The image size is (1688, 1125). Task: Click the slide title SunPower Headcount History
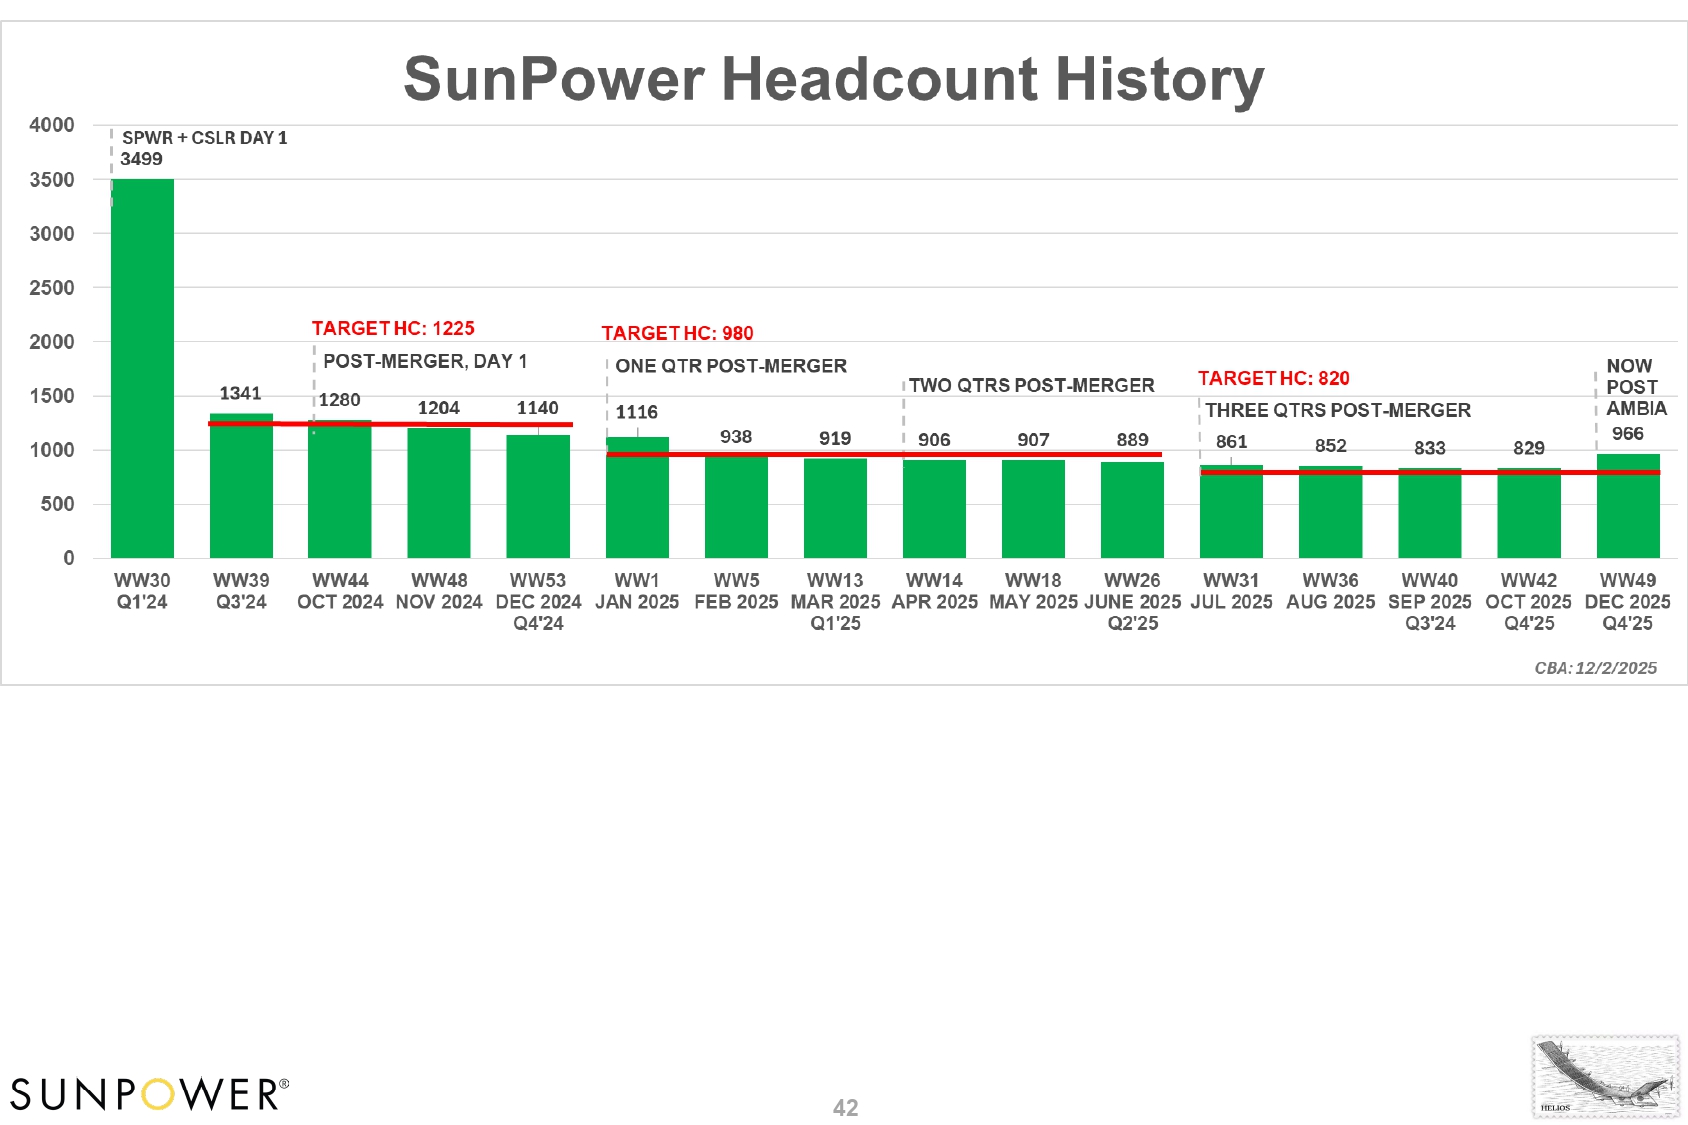[833, 79]
